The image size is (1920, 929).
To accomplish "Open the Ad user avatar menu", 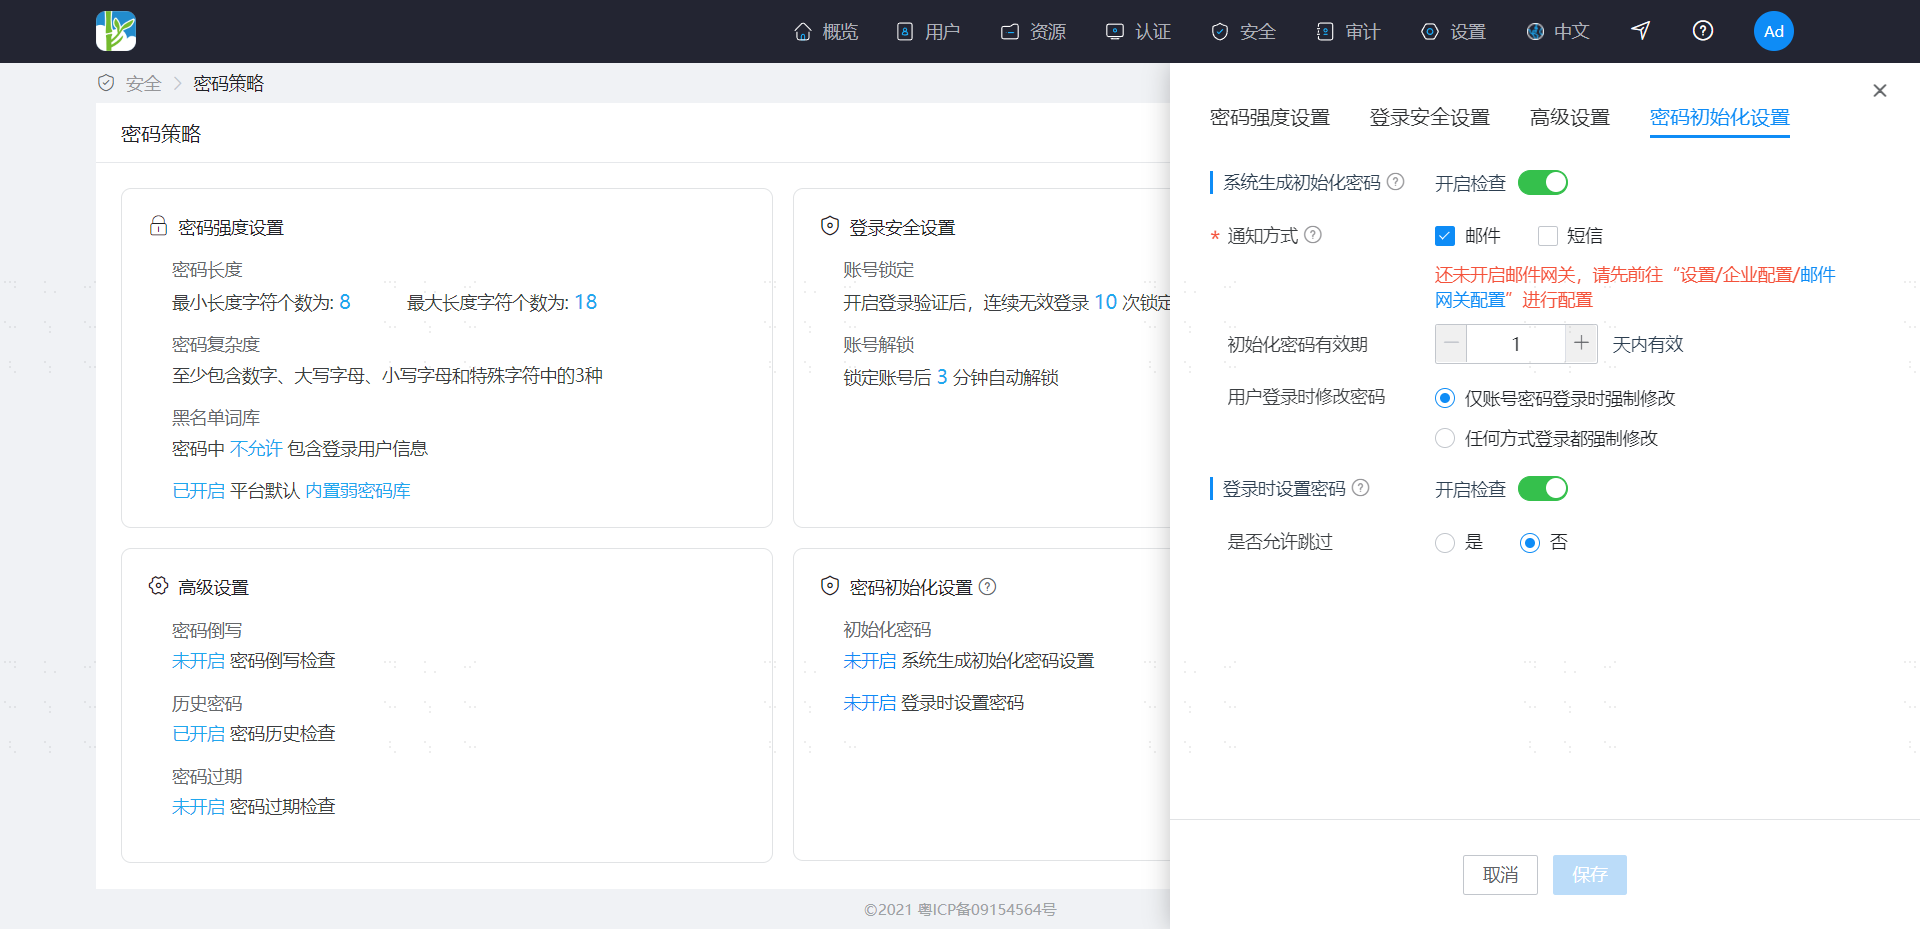I will [x=1773, y=31].
